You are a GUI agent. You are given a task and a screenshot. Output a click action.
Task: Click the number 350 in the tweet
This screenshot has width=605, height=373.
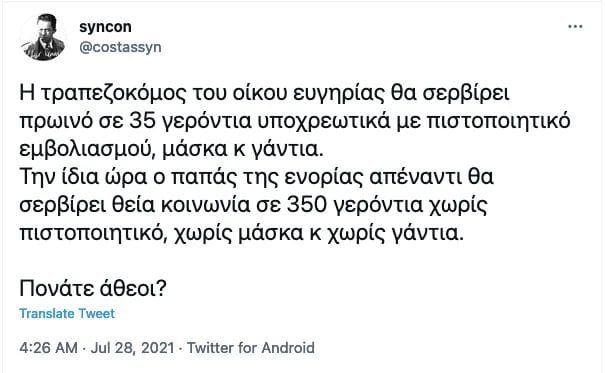tap(307, 205)
